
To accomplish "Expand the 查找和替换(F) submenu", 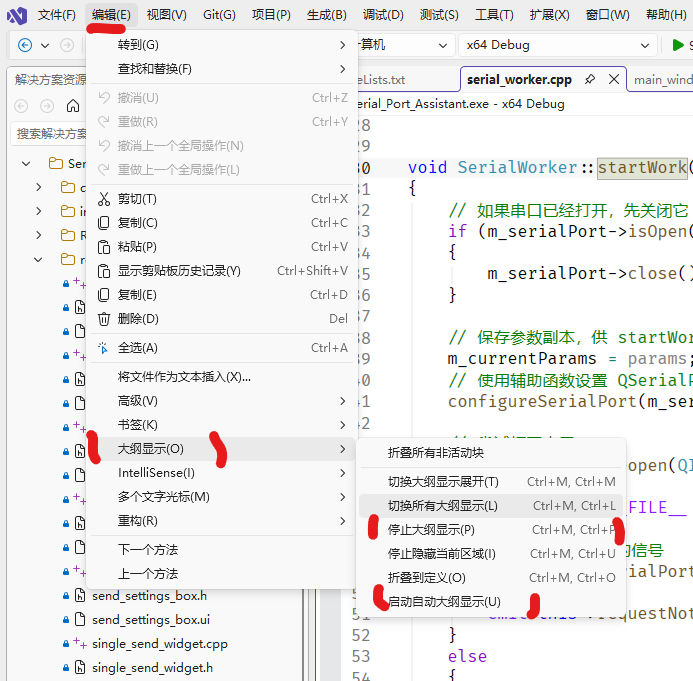I will tap(222, 69).
